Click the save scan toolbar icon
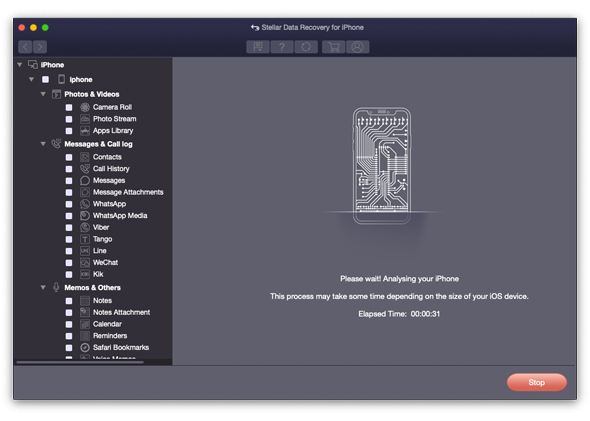The width and height of the screenshot is (590, 421). coord(258,47)
